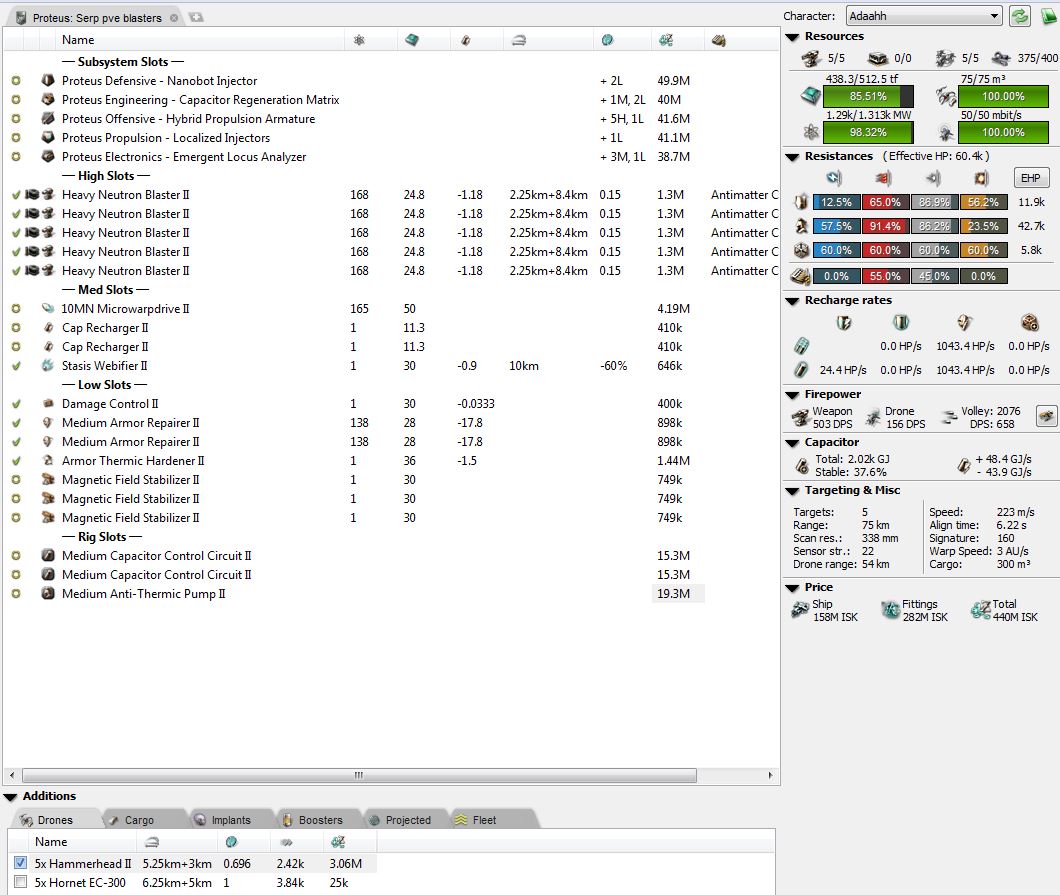Toggle state of first Medium Armor Repairer II

click(x=16, y=422)
